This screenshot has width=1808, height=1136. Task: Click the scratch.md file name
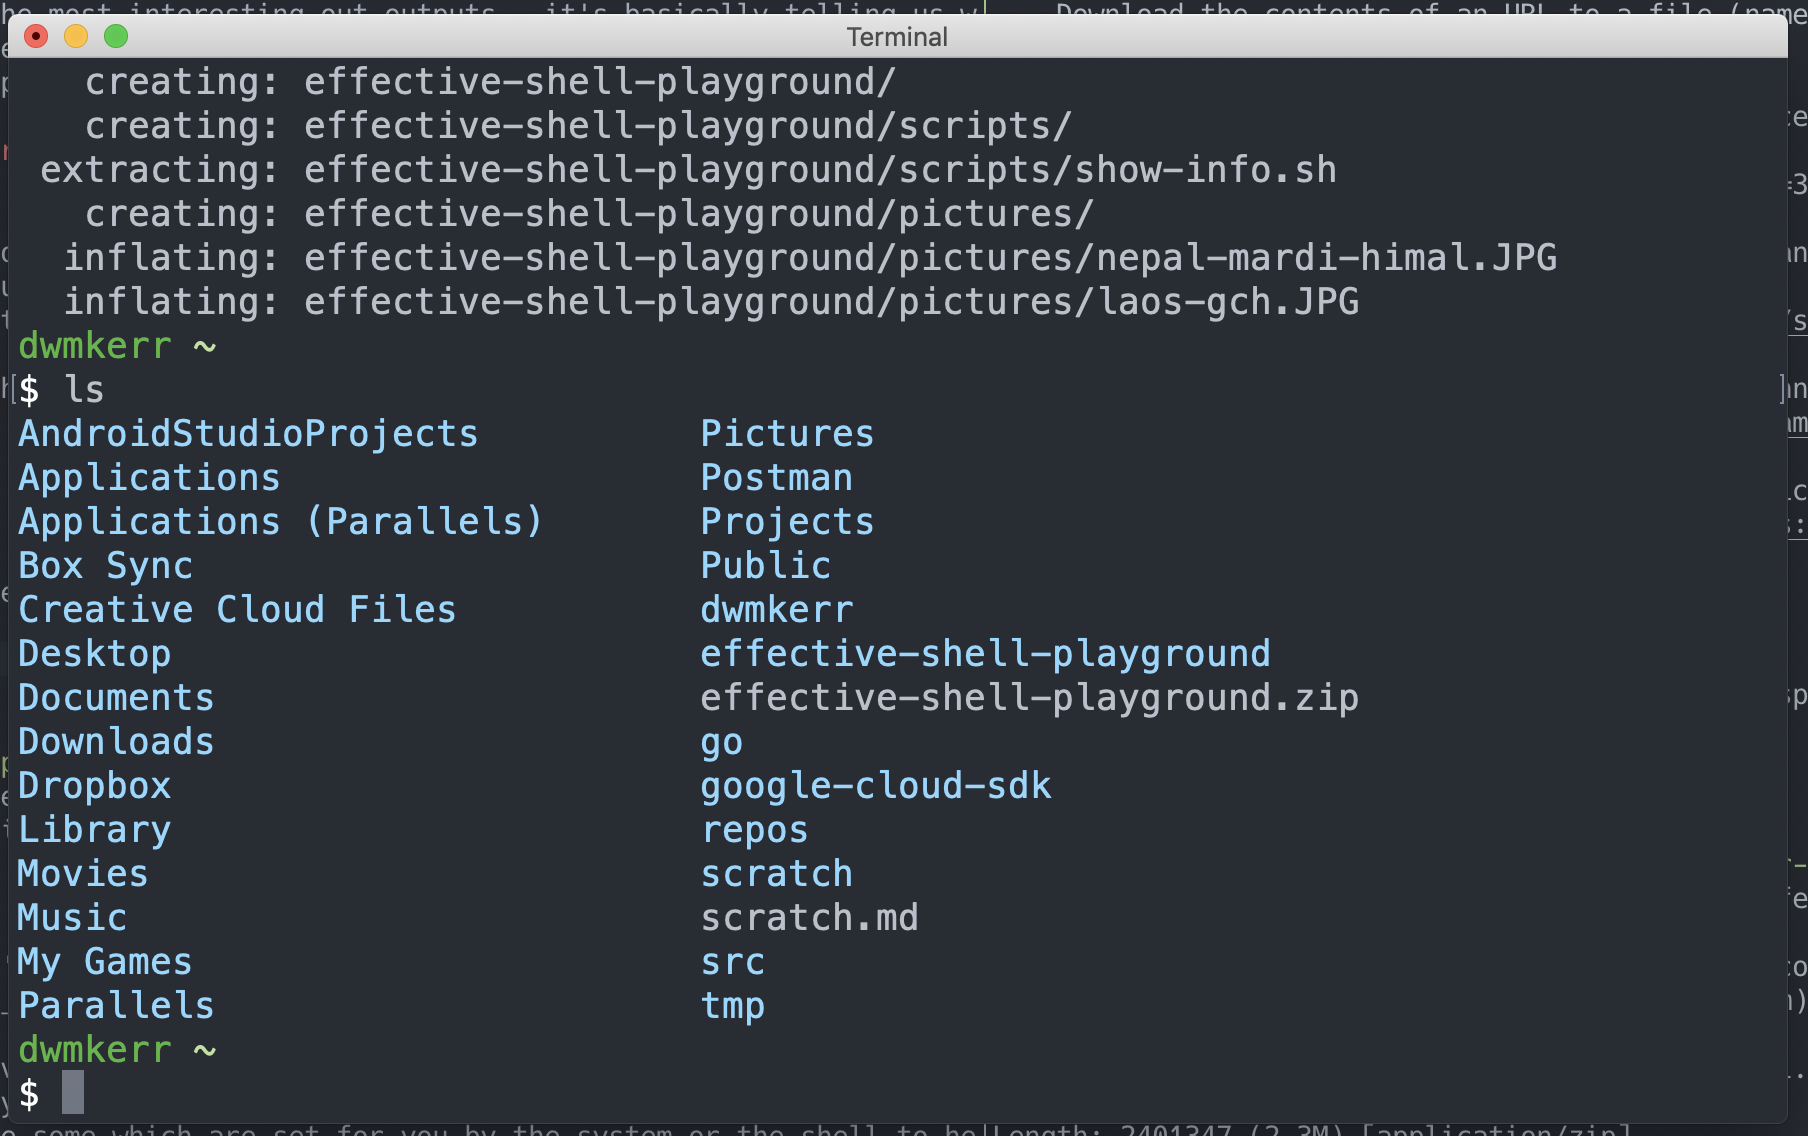809,918
